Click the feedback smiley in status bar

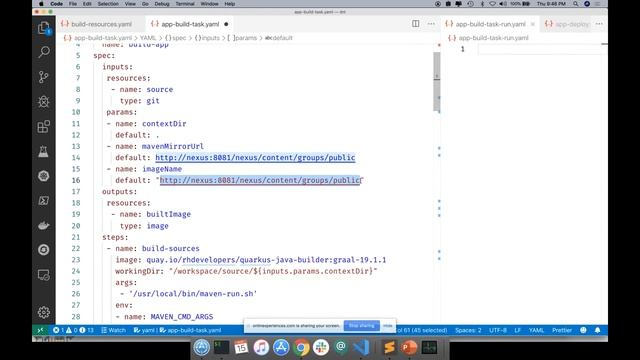[x=583, y=330]
